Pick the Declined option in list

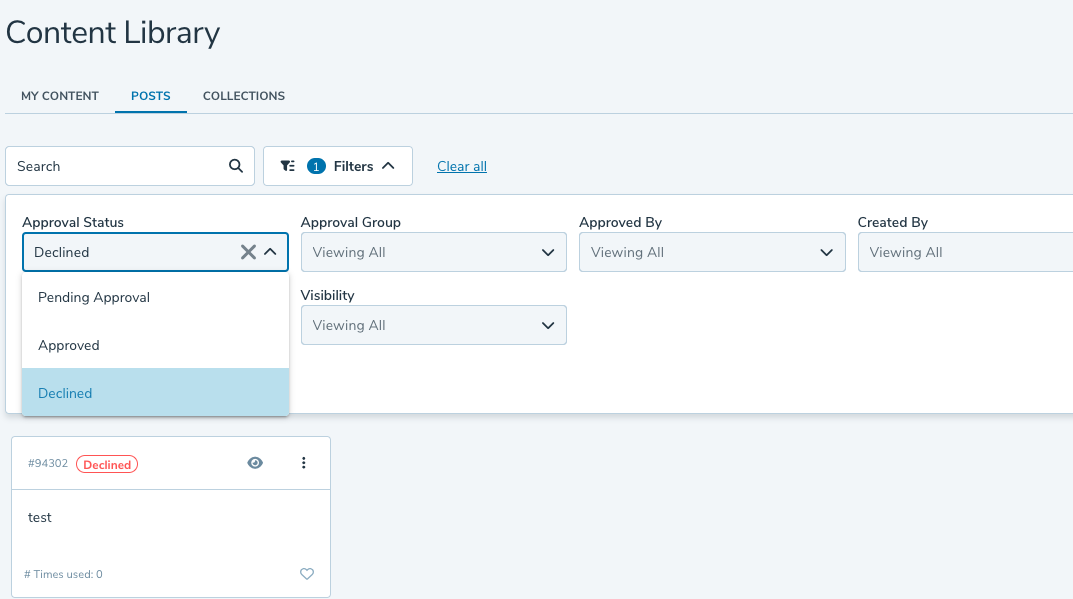[65, 393]
